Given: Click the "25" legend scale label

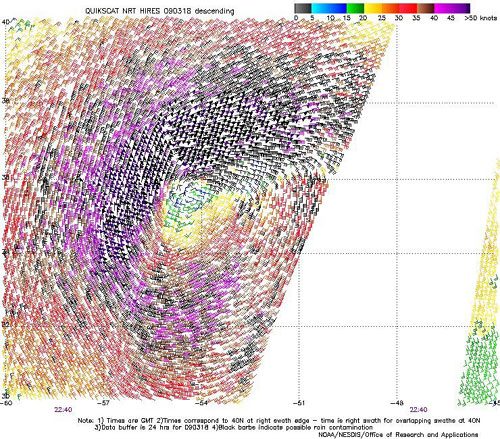Looking at the screenshot, I should [382, 18].
